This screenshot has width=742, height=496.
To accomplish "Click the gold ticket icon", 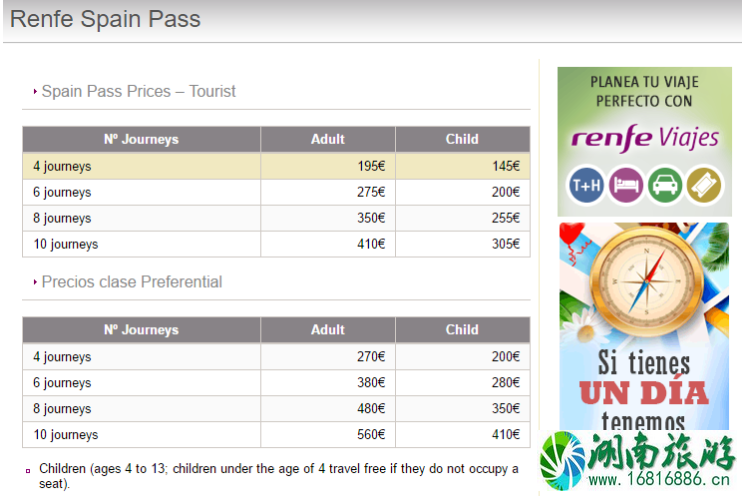I will click(704, 185).
